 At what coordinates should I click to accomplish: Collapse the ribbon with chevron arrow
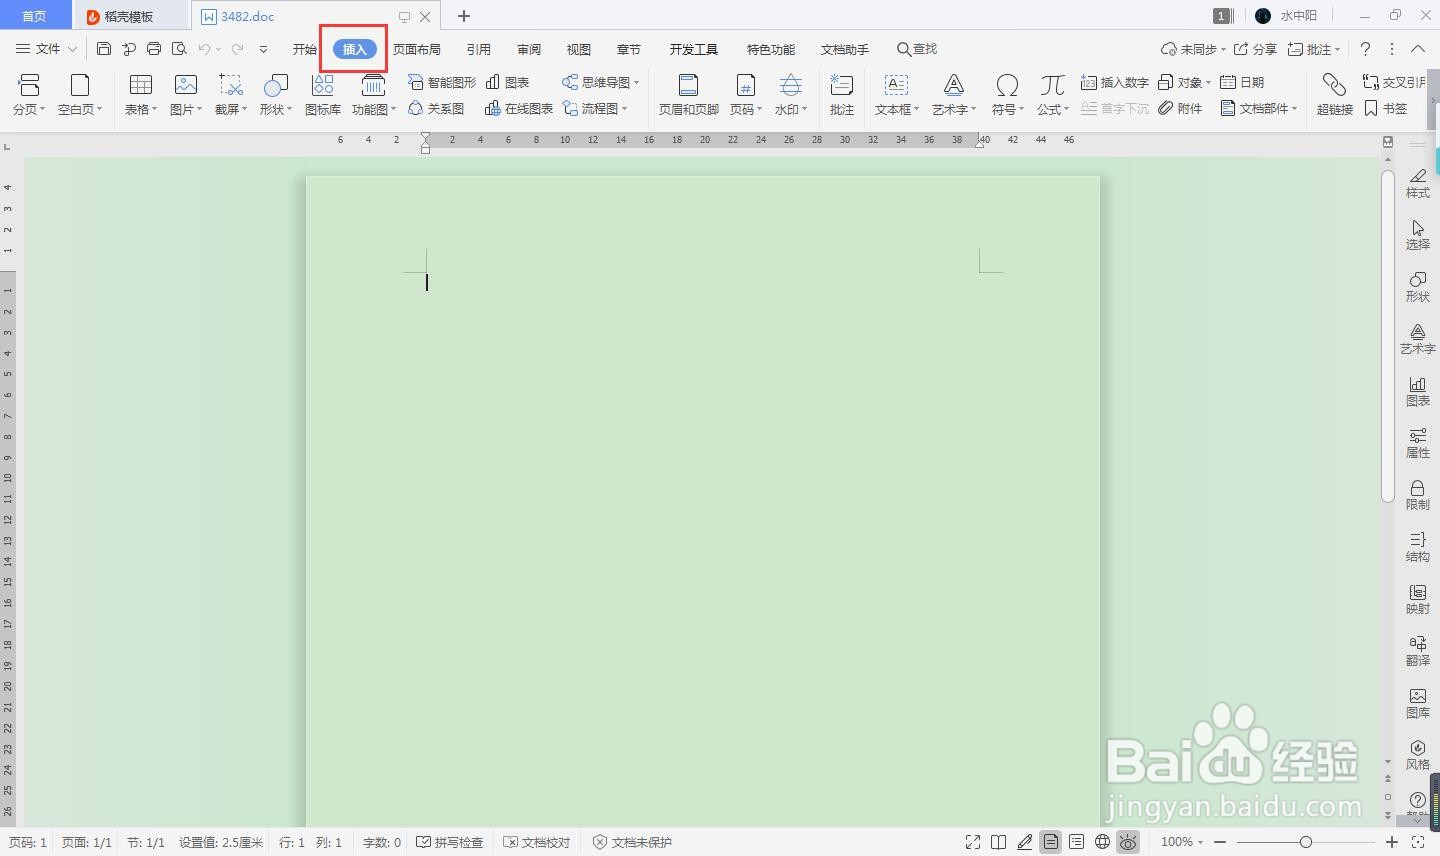point(1418,49)
